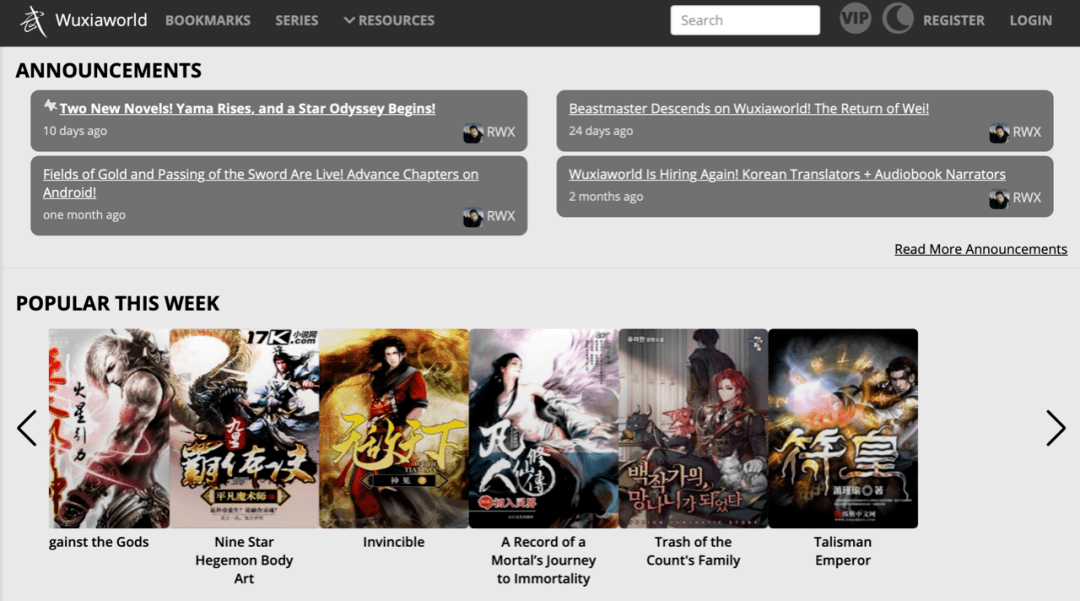This screenshot has height=601, width=1080.
Task: Open the Bookmarks menu item
Action: (x=207, y=21)
